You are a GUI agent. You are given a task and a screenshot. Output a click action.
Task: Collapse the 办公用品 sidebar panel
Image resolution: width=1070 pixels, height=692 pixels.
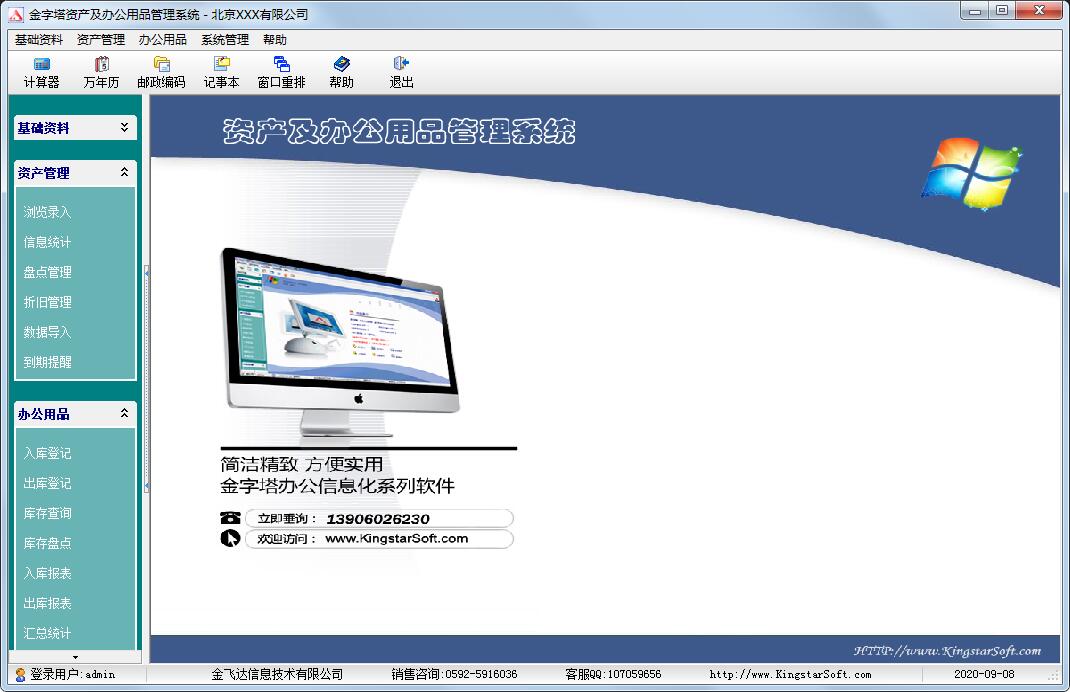(x=124, y=413)
